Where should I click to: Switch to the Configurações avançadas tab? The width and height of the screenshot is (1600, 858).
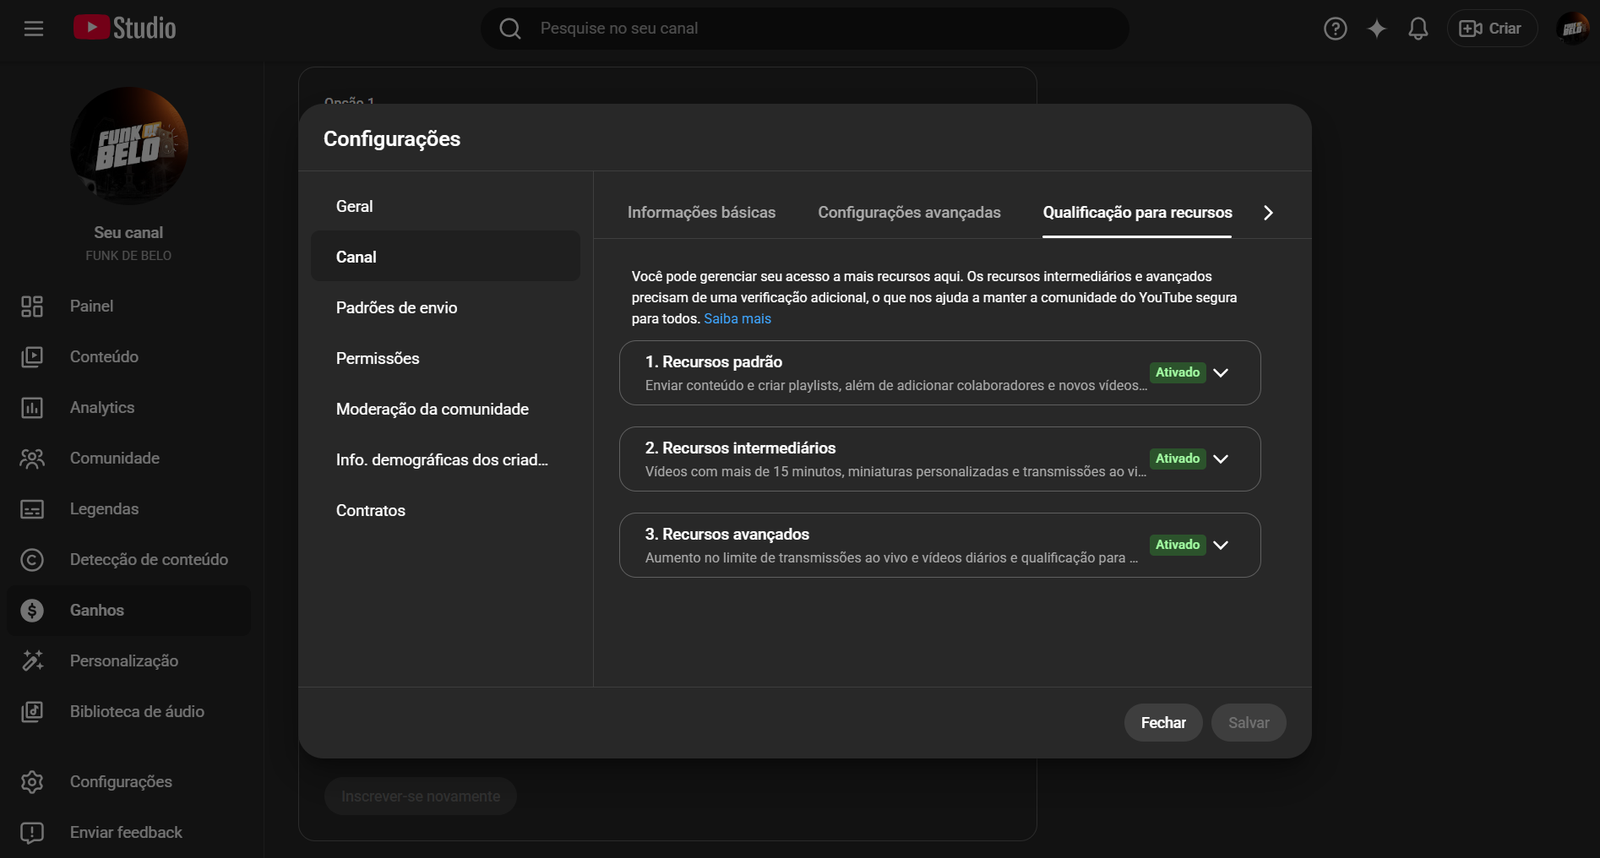(x=909, y=212)
